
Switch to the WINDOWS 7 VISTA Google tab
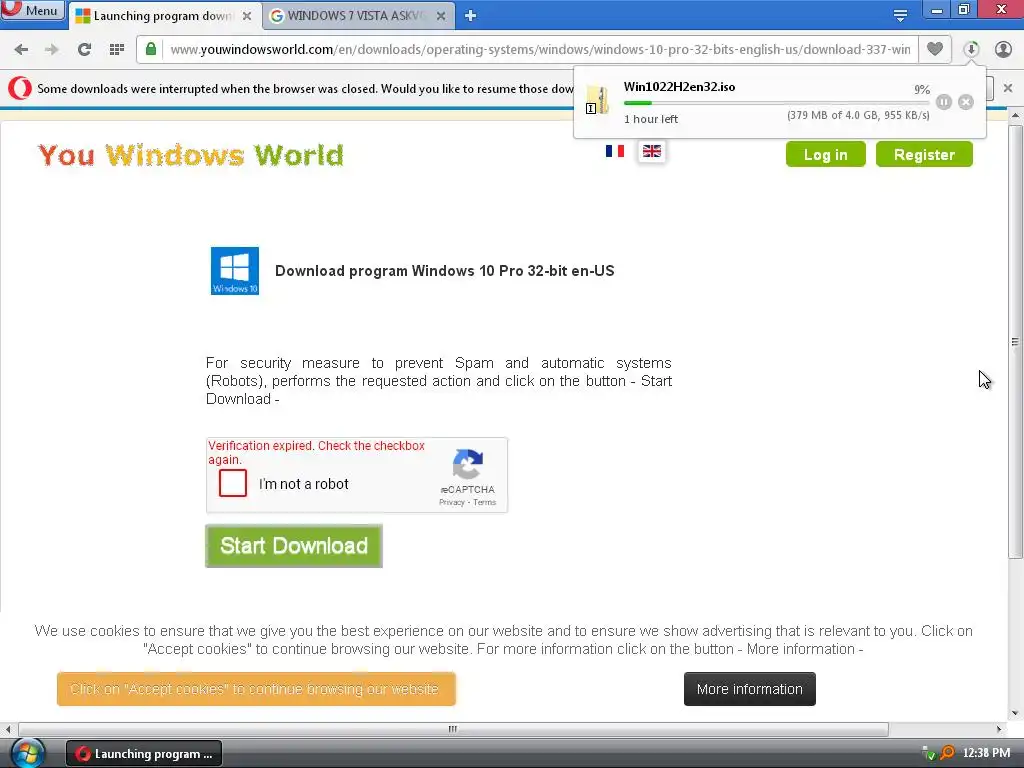pyautogui.click(x=358, y=16)
